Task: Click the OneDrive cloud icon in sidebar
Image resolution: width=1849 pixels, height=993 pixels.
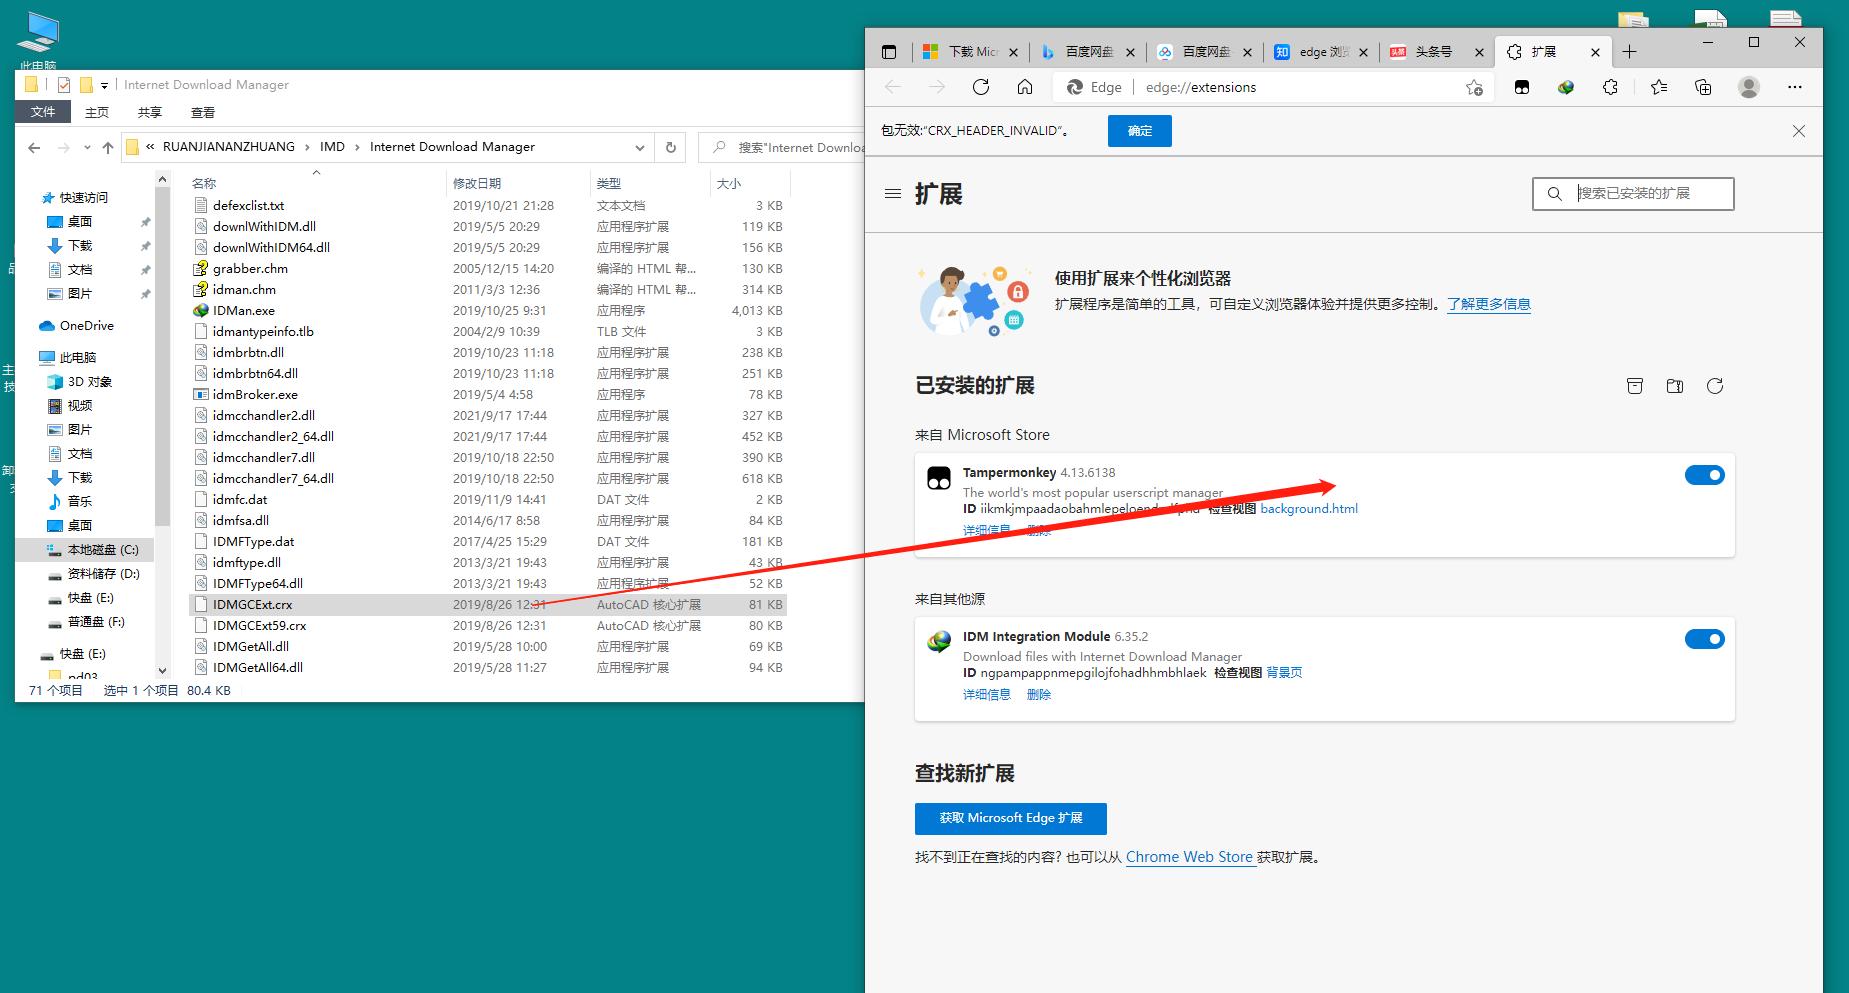Action: point(46,326)
